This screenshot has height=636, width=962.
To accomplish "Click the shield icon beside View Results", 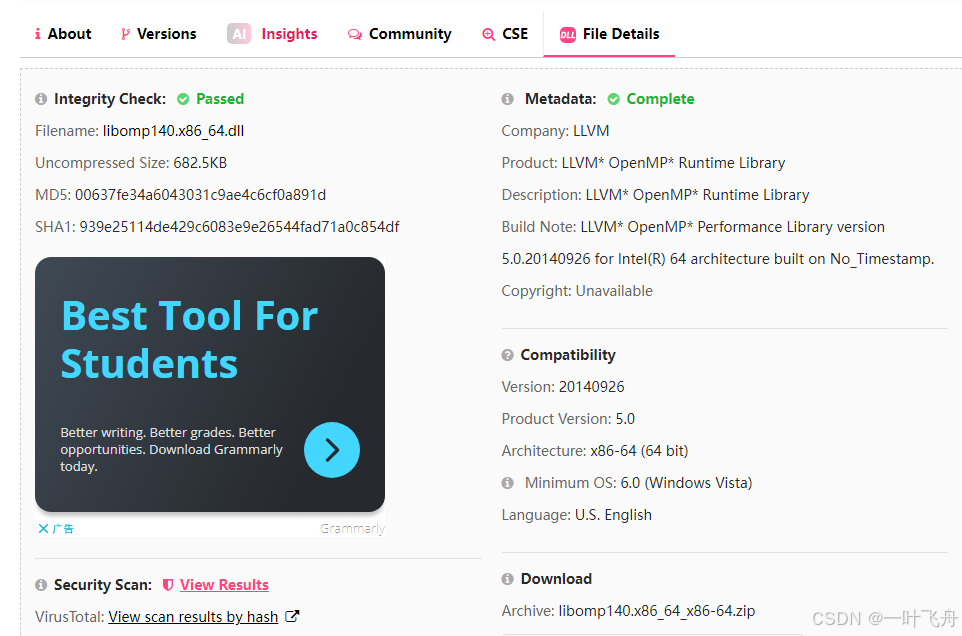I will 167,585.
